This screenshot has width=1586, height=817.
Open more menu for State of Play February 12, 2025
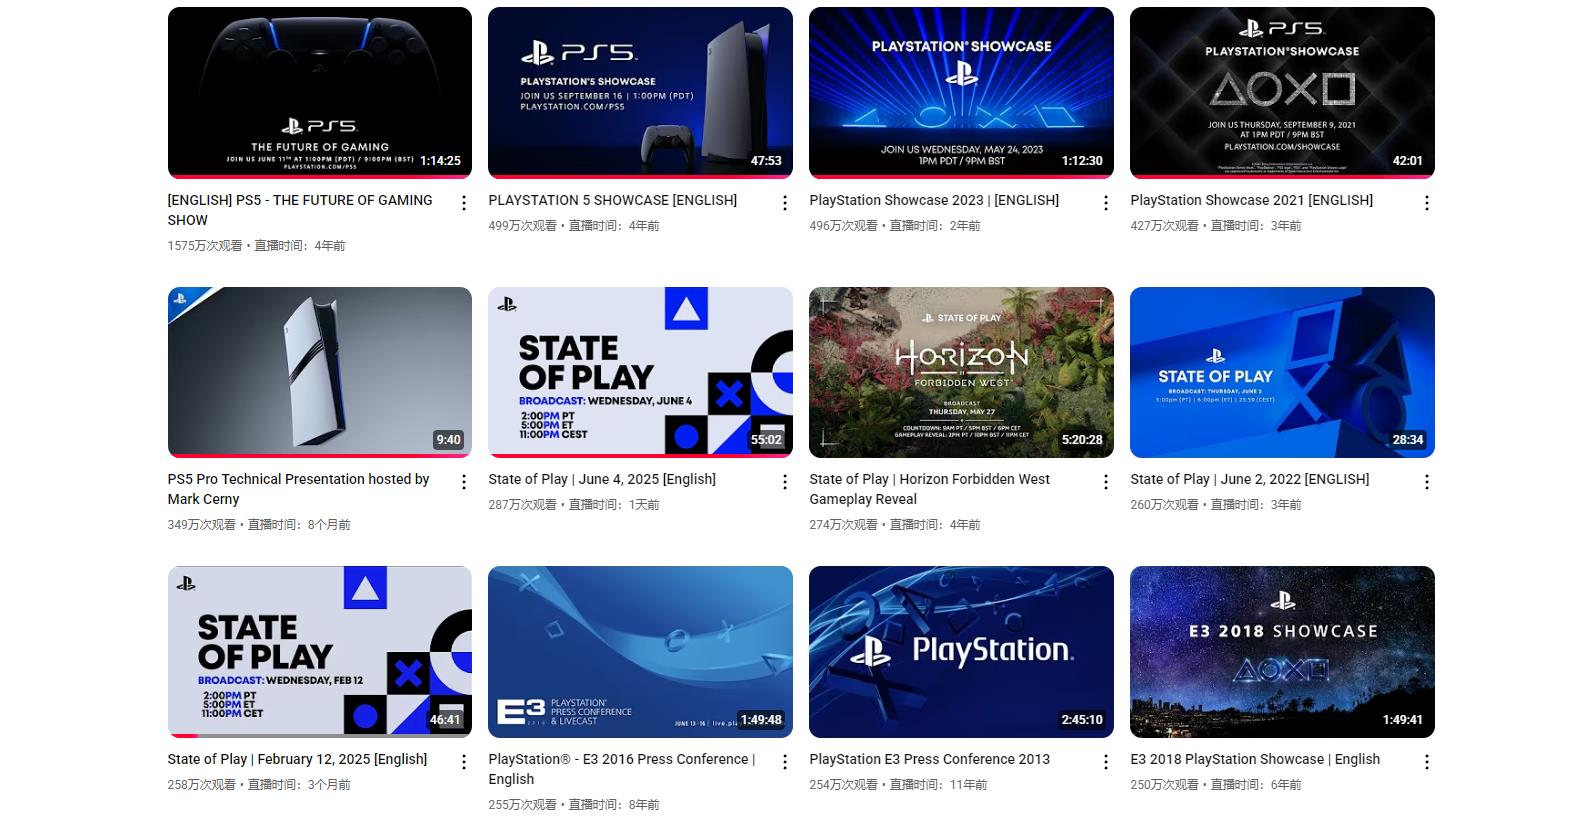463,762
